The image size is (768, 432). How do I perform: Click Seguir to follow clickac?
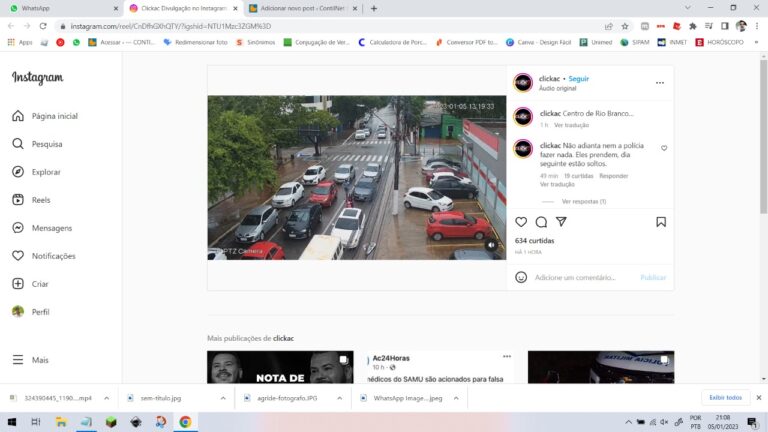coord(578,78)
